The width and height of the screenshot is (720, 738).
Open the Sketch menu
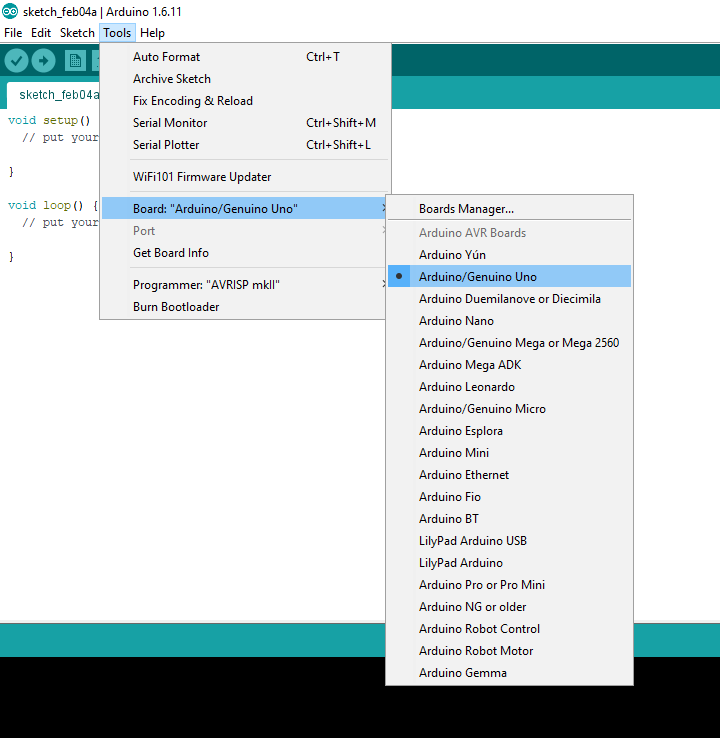click(77, 33)
